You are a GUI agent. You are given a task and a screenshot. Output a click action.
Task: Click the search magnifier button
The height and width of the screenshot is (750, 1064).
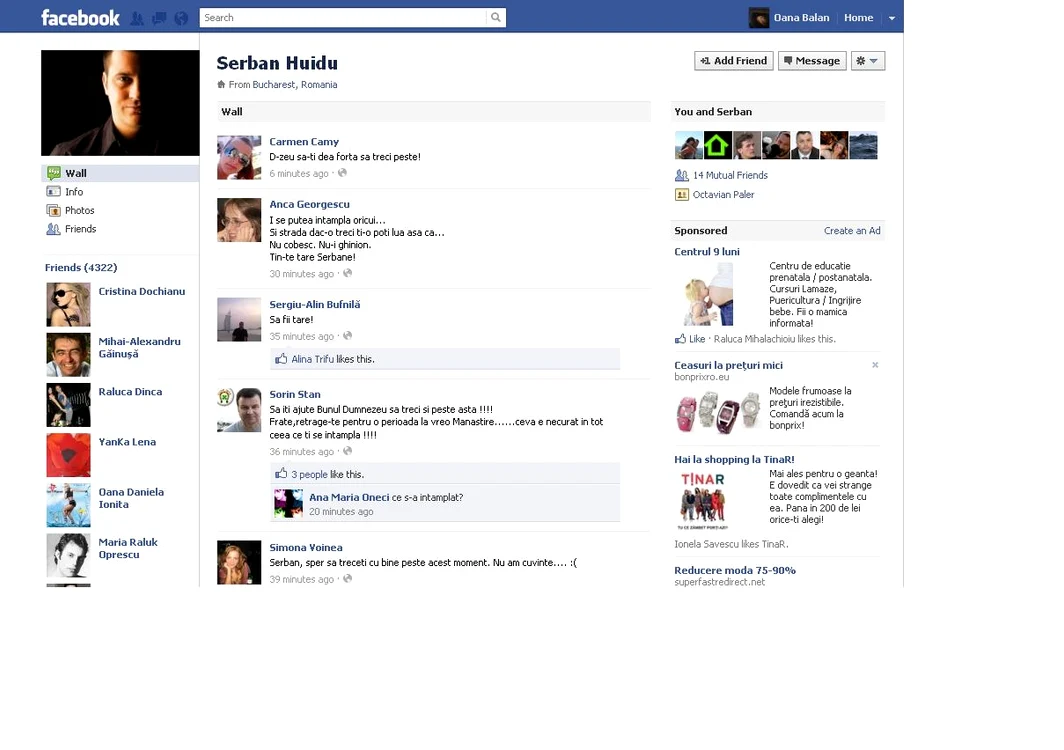(496, 18)
